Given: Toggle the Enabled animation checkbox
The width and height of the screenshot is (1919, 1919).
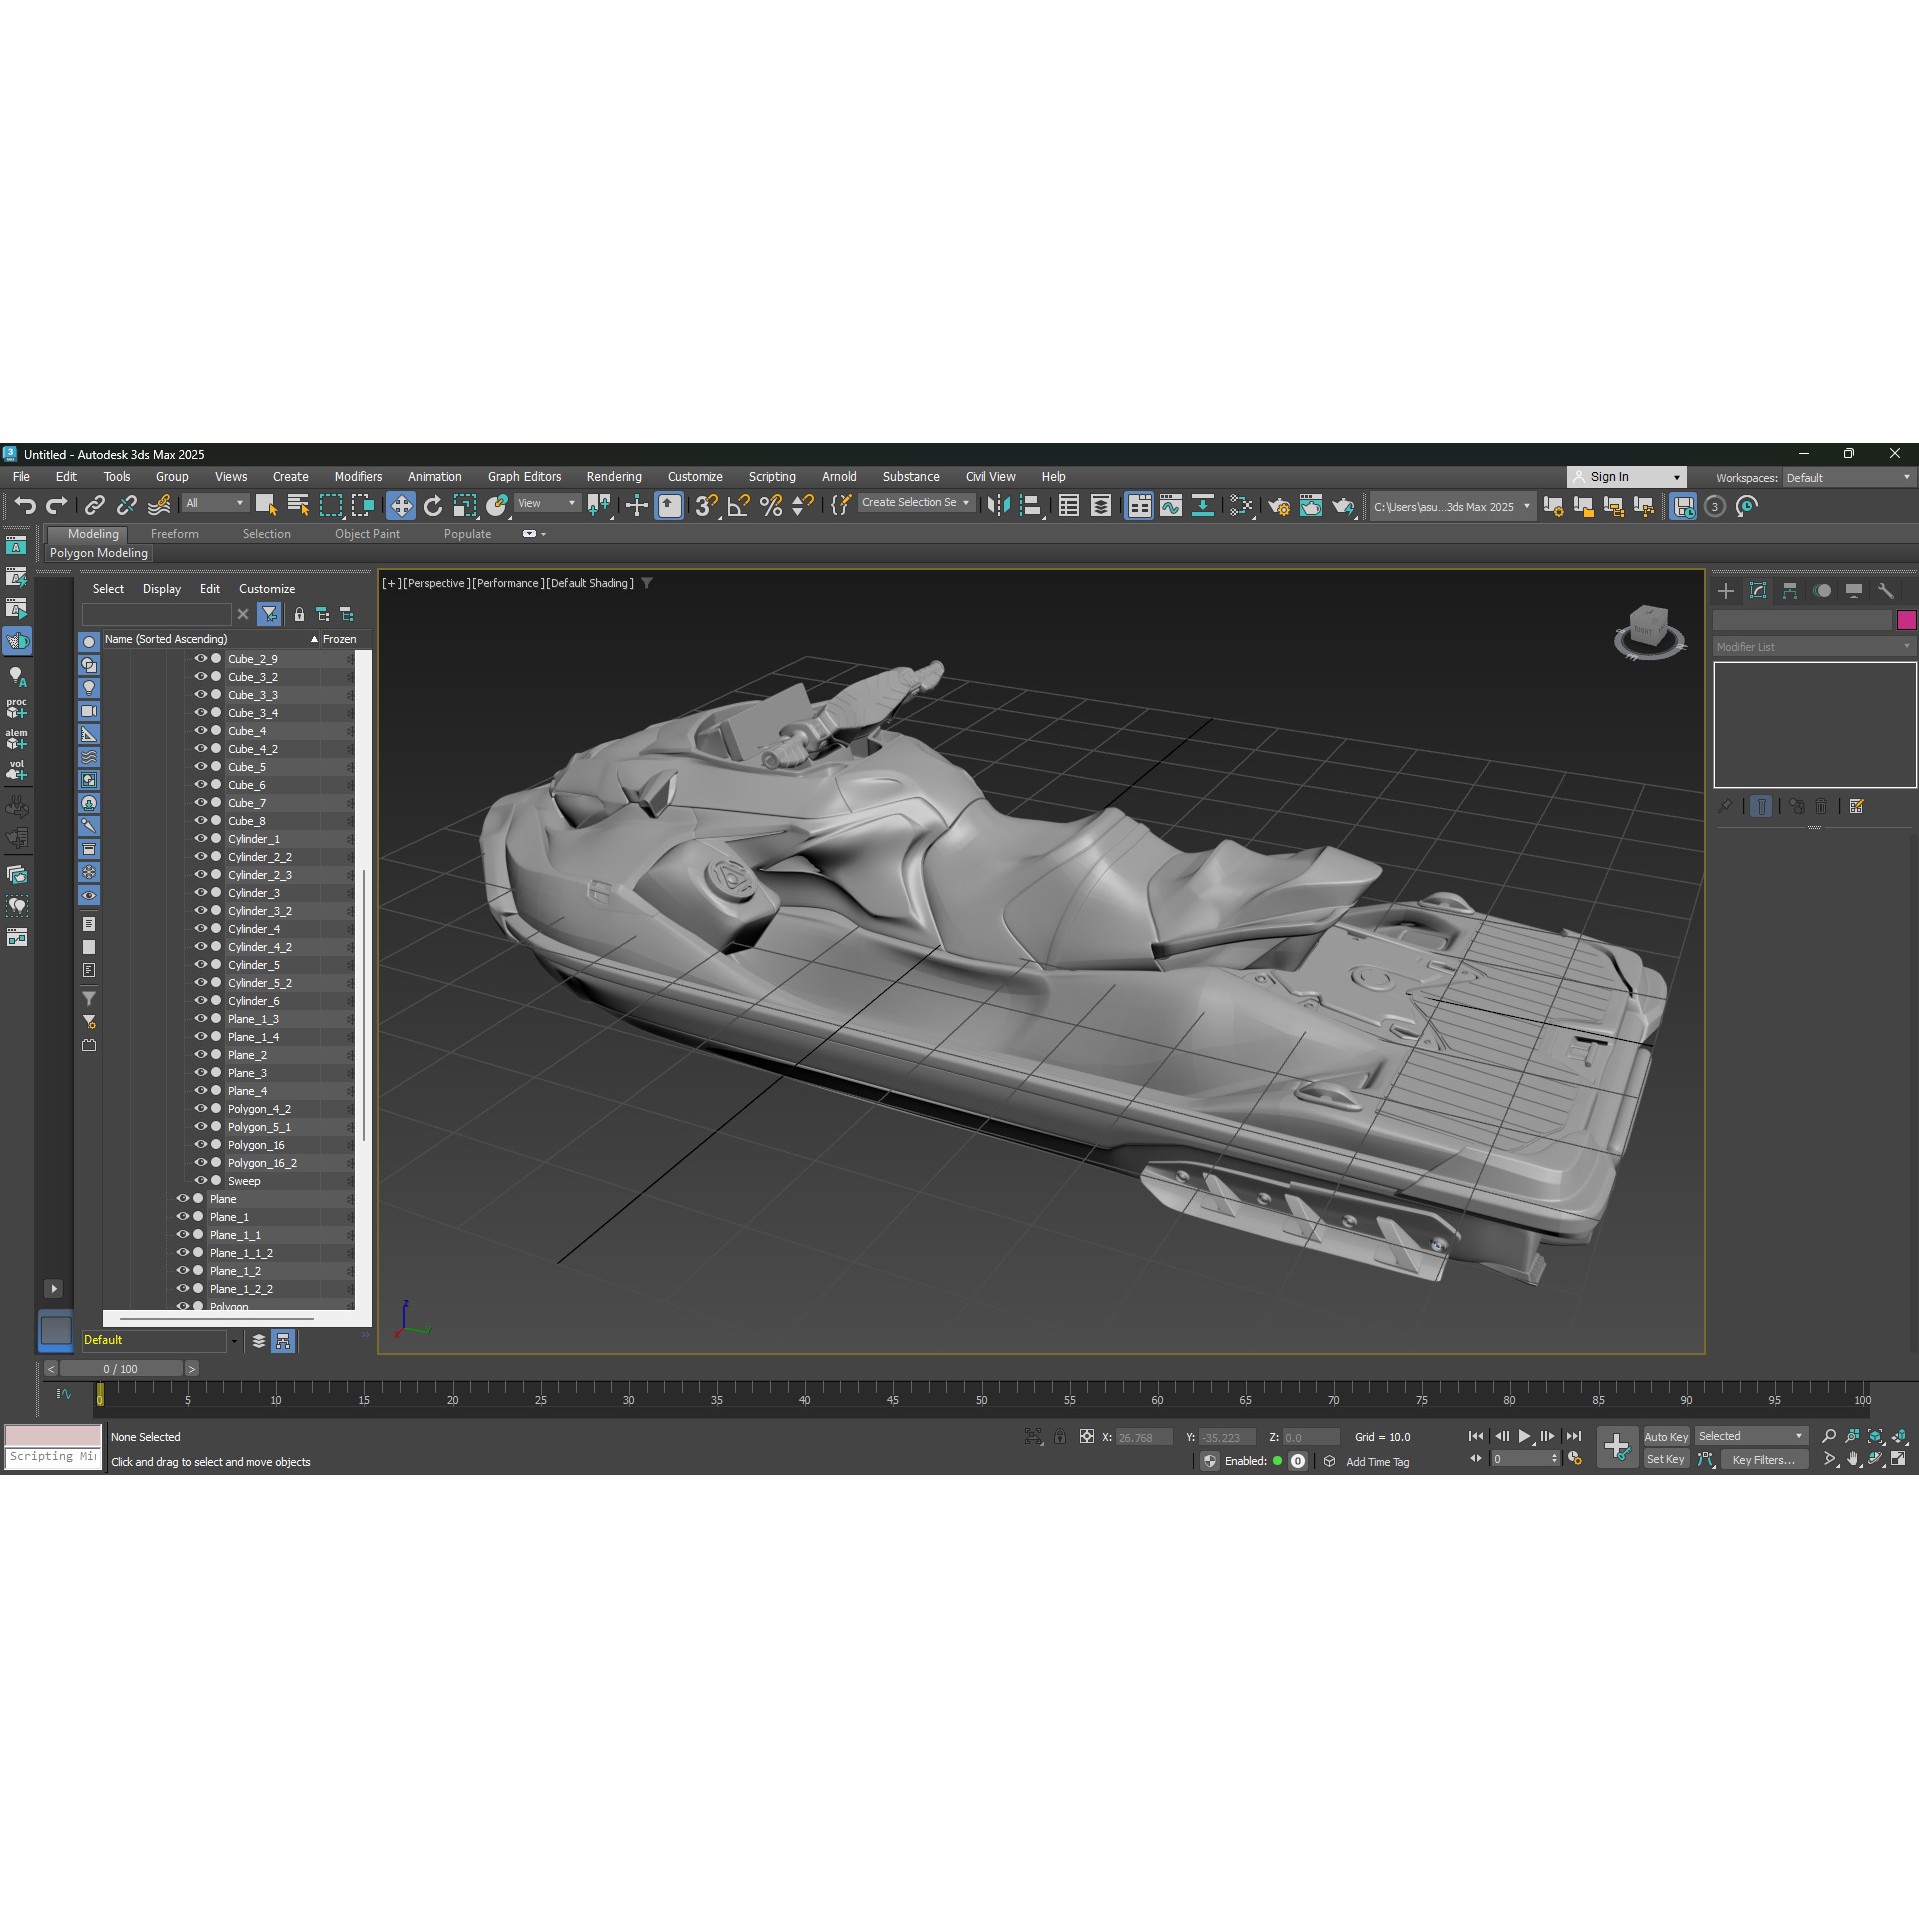Looking at the screenshot, I should pyautogui.click(x=1277, y=1461).
